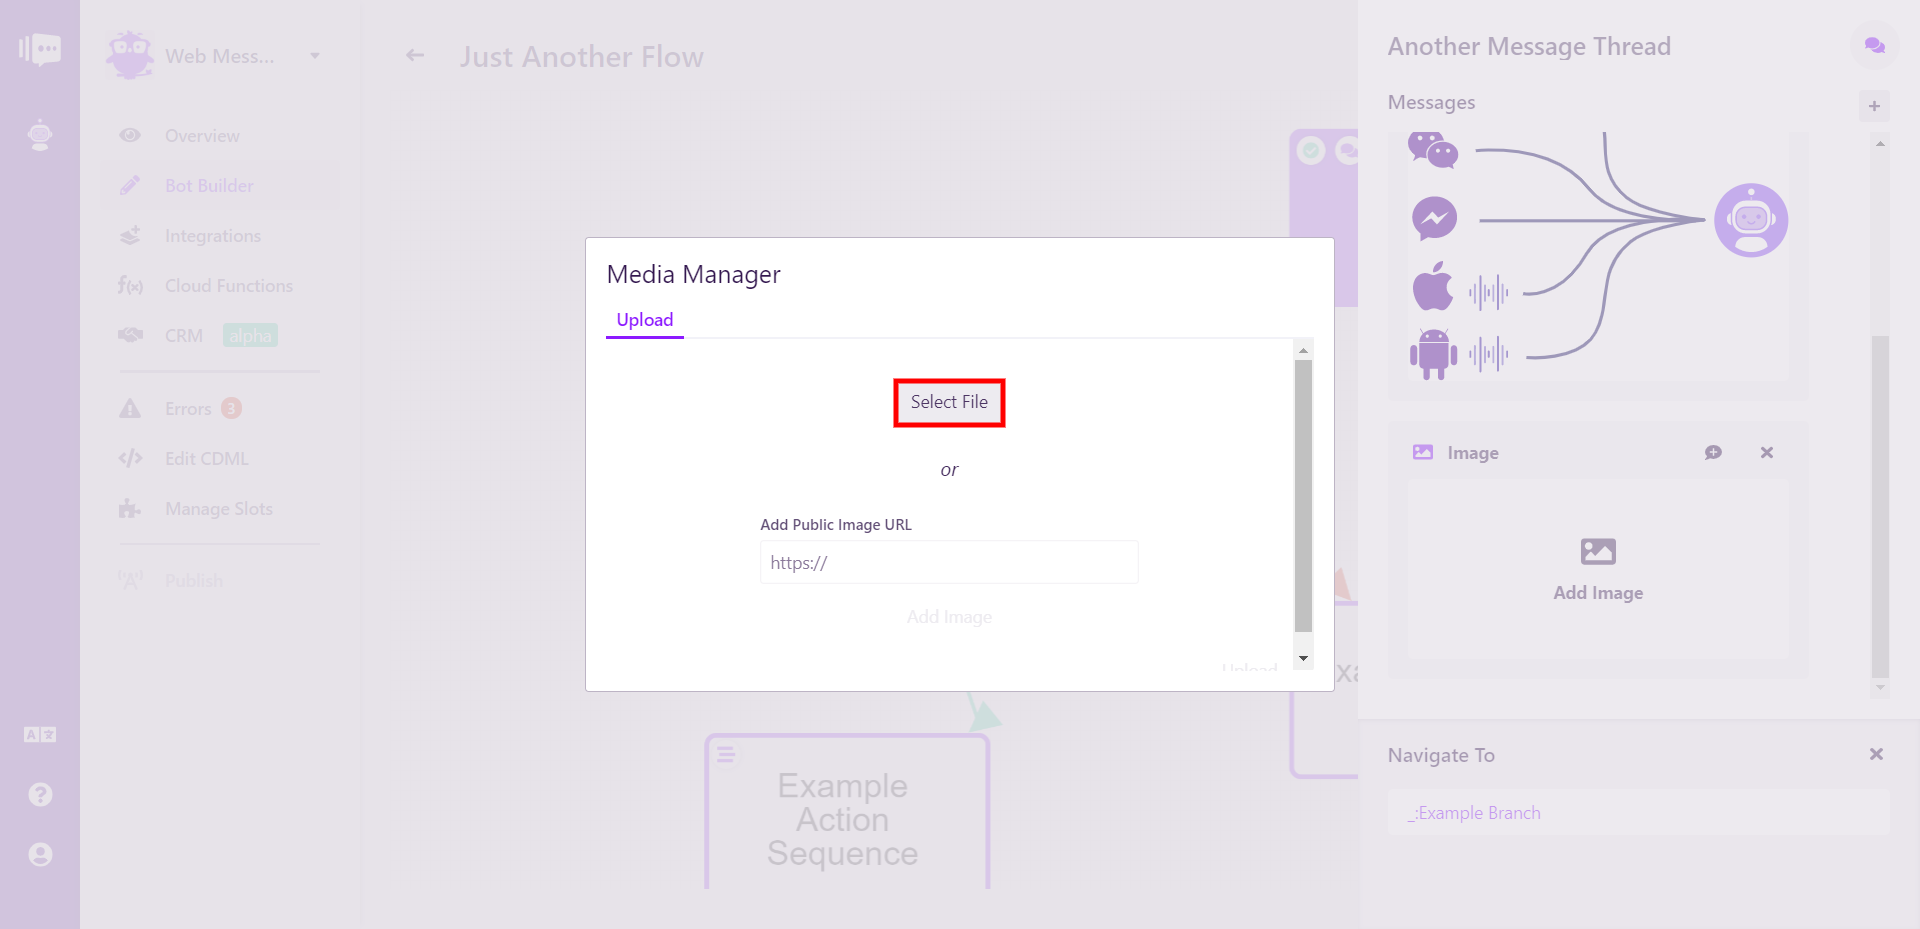1920x929 pixels.
Task: Click the flow node checkmark icon
Action: pyautogui.click(x=1311, y=151)
